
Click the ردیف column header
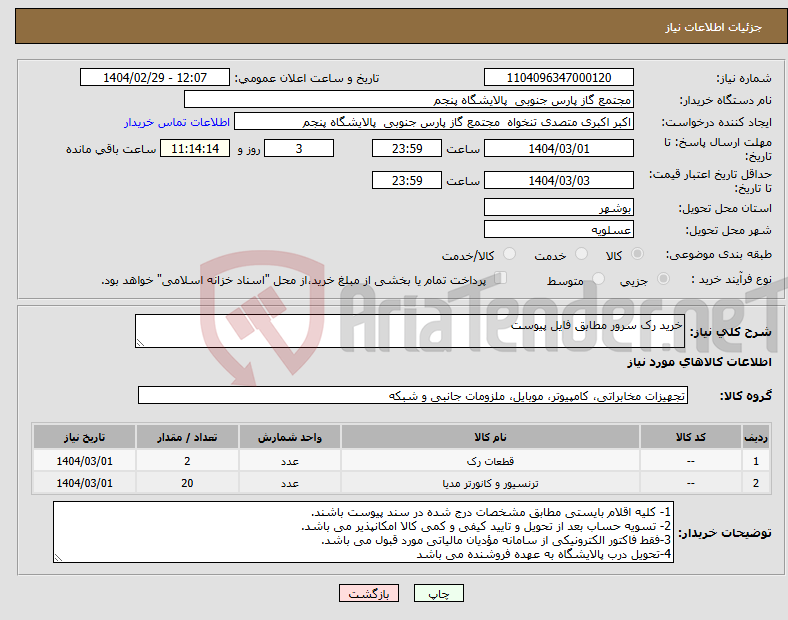[756, 437]
